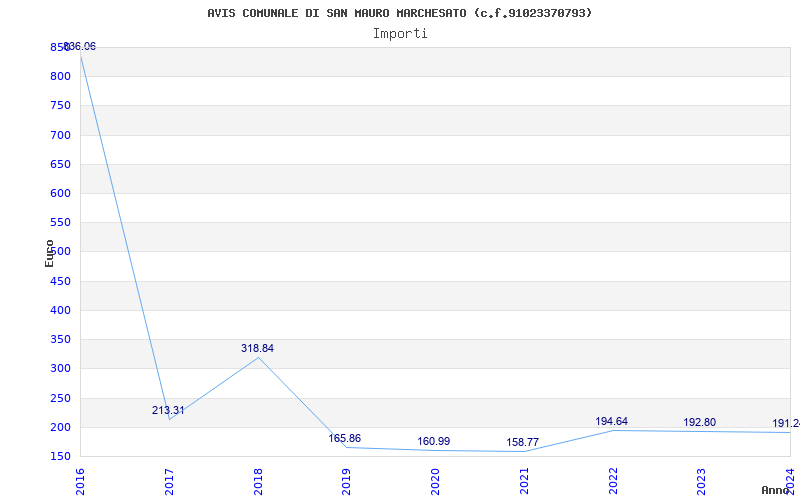Click the y-axis value 800
The image size is (800, 500).
tap(60, 77)
